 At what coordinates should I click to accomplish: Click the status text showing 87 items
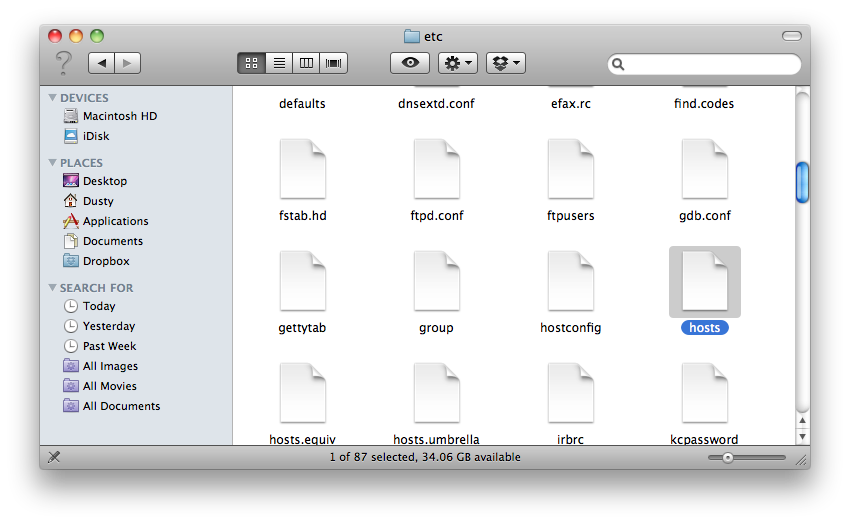[425, 457]
